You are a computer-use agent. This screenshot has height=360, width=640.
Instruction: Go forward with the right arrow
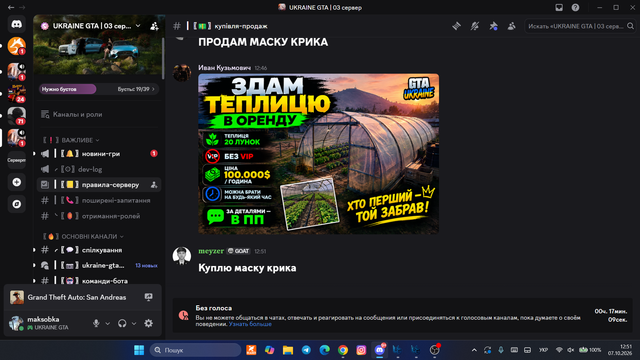point(22,7)
